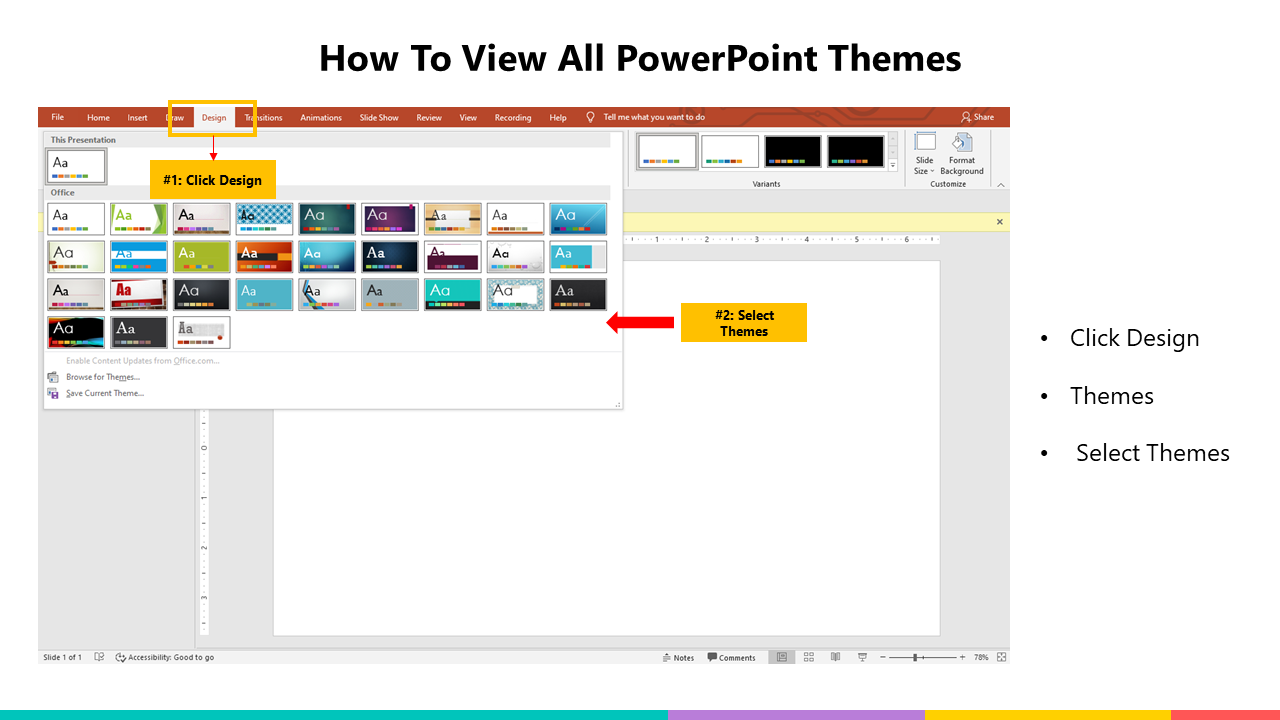The width and height of the screenshot is (1280, 720).
Task: Click the Share button
Action: click(x=977, y=117)
